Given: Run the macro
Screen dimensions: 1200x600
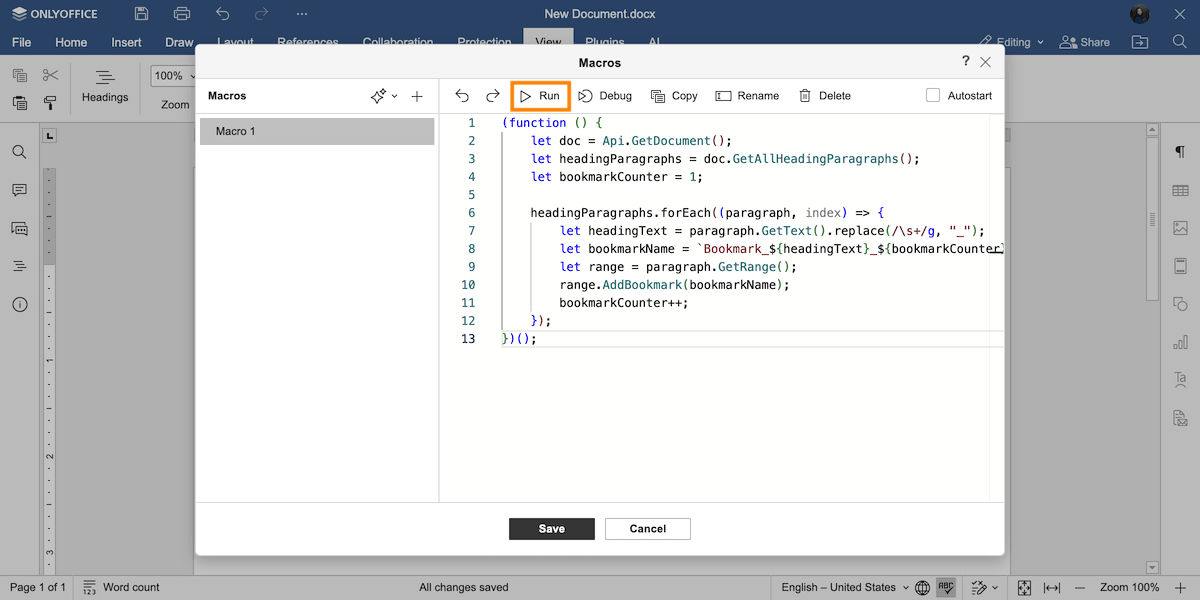Looking at the screenshot, I should pos(540,96).
